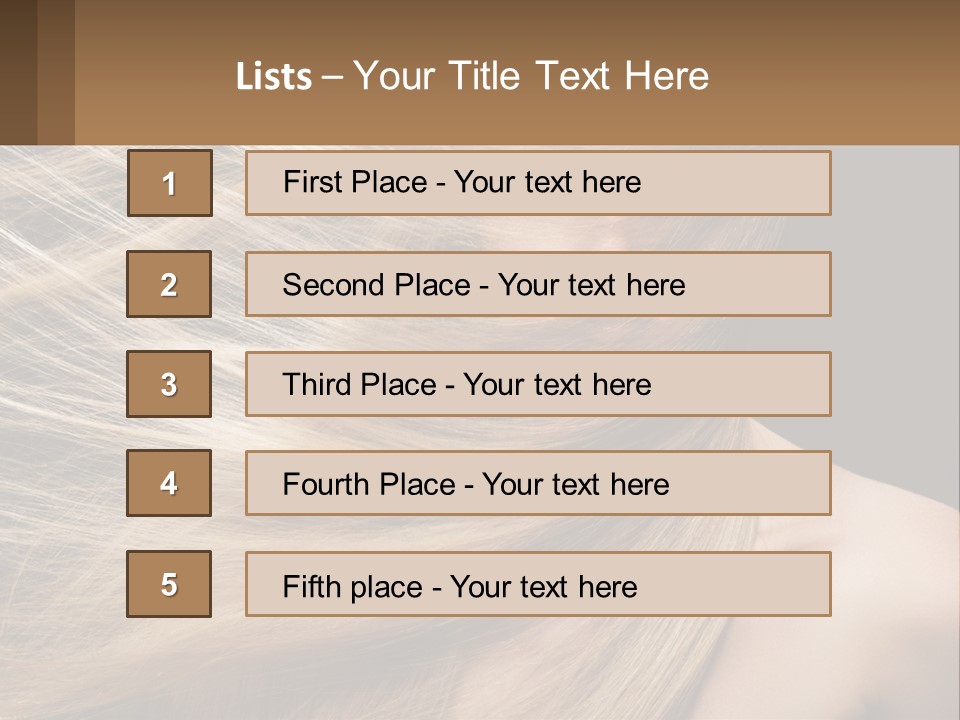Screen dimensions: 960x720
Task: Click the number 1 box
Action: [169, 183]
